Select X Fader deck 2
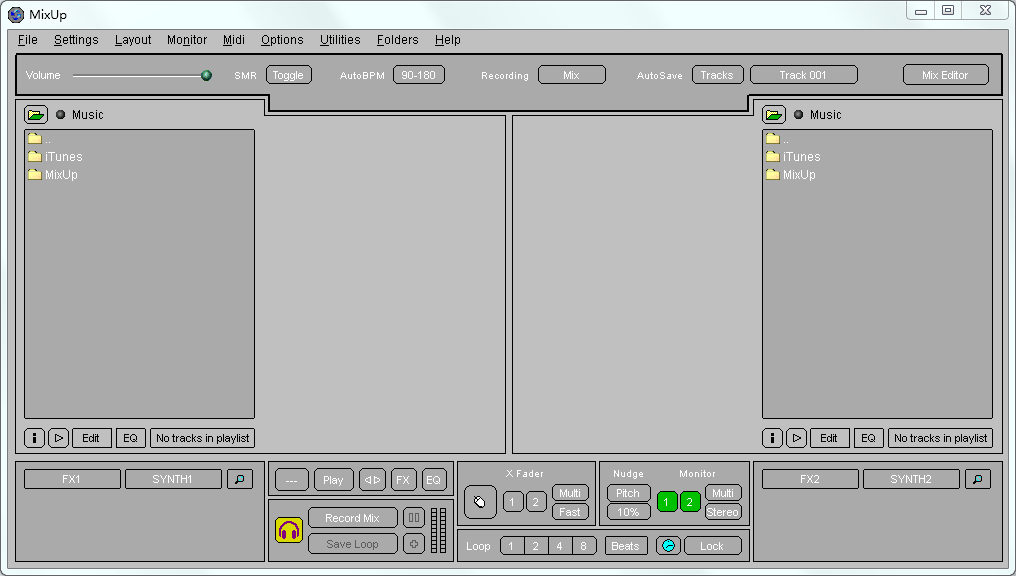The height and width of the screenshot is (576, 1016). pyautogui.click(x=536, y=502)
